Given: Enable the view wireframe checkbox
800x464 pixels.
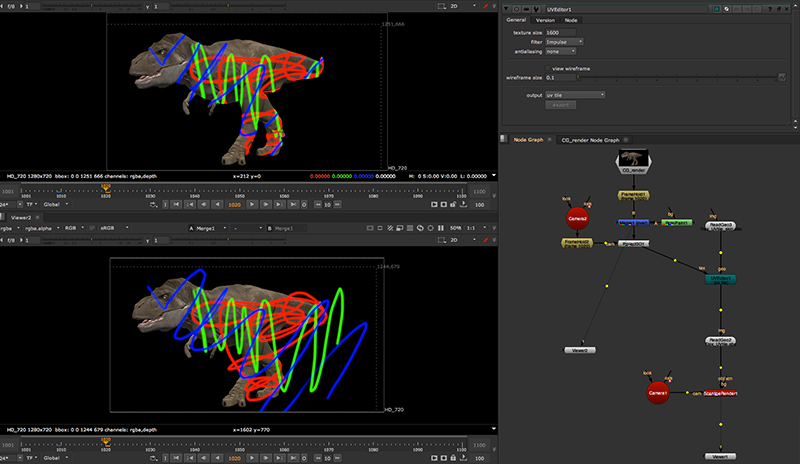Looking at the screenshot, I should coord(549,67).
